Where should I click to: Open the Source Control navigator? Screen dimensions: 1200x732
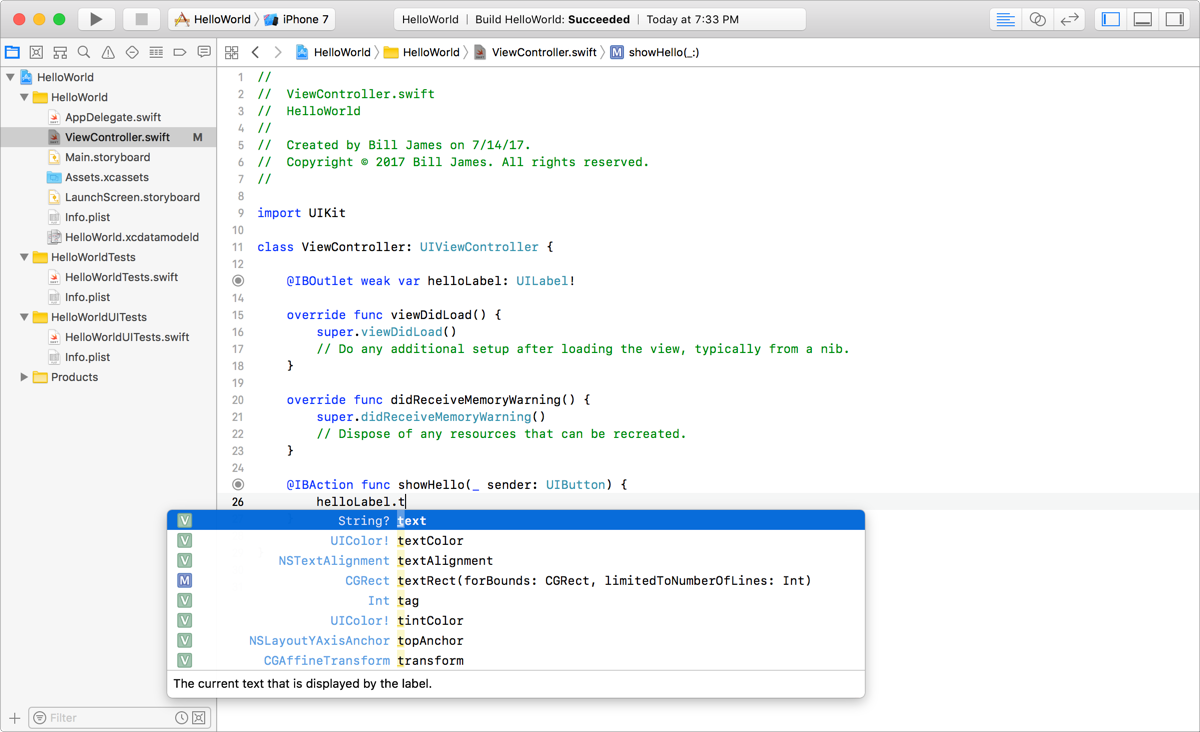tap(36, 52)
